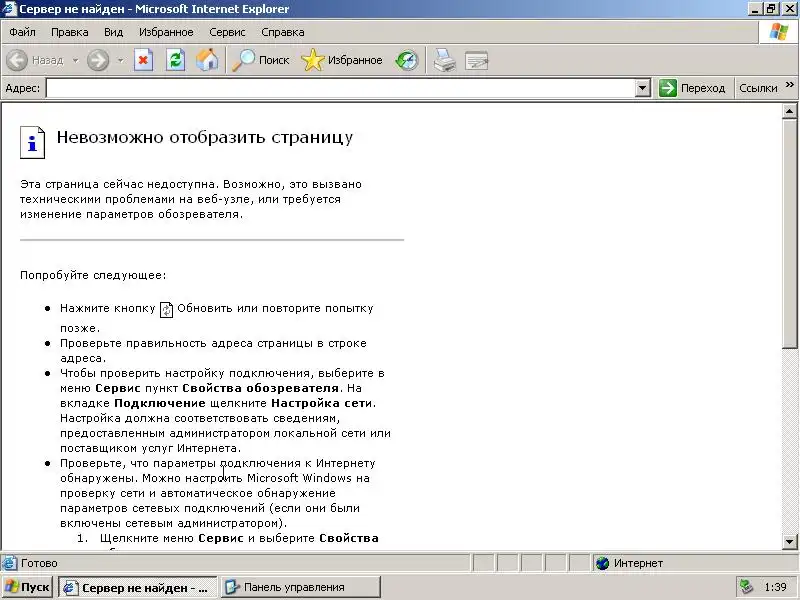This screenshot has height=600, width=800.
Task: Open the Пуск start button
Action: point(27,587)
